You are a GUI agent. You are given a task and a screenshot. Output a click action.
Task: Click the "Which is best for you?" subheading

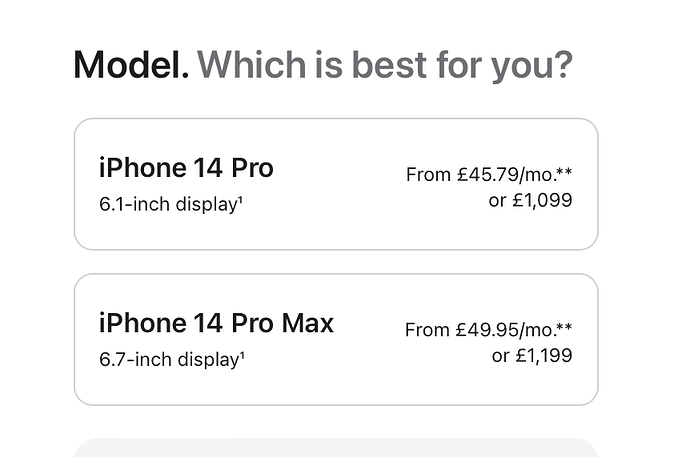coord(385,66)
